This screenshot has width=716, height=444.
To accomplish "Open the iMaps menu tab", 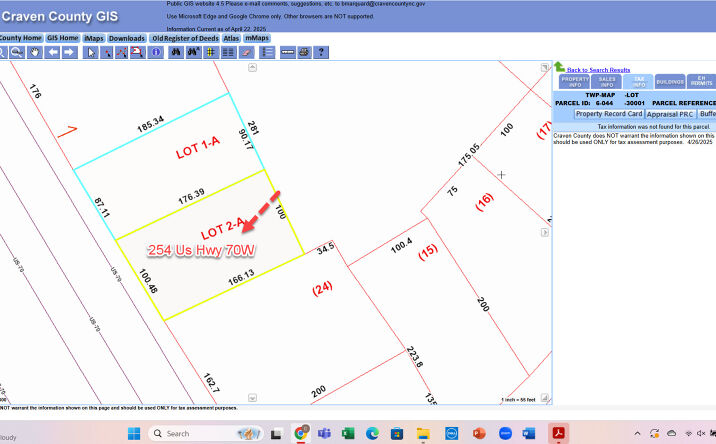I will [x=94, y=38].
